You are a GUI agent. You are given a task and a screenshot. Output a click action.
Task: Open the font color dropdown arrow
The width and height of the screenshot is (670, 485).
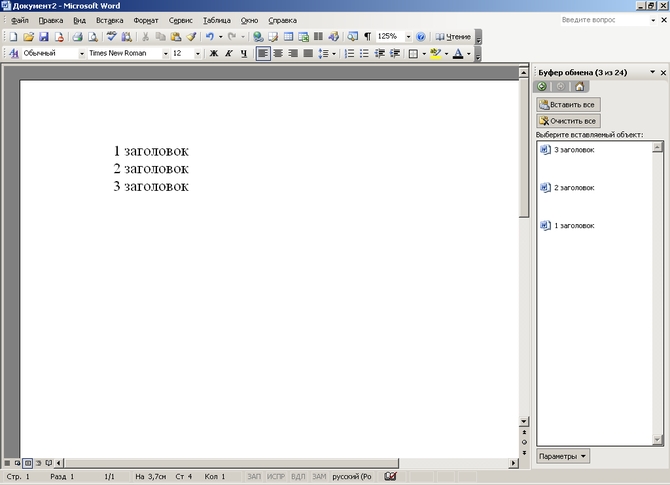470,53
